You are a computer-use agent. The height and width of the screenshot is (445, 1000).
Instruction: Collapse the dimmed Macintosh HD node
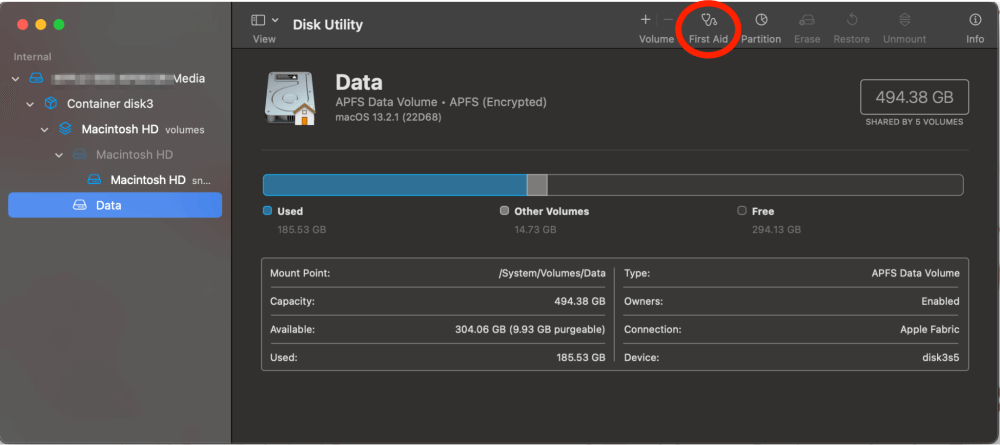pos(59,155)
